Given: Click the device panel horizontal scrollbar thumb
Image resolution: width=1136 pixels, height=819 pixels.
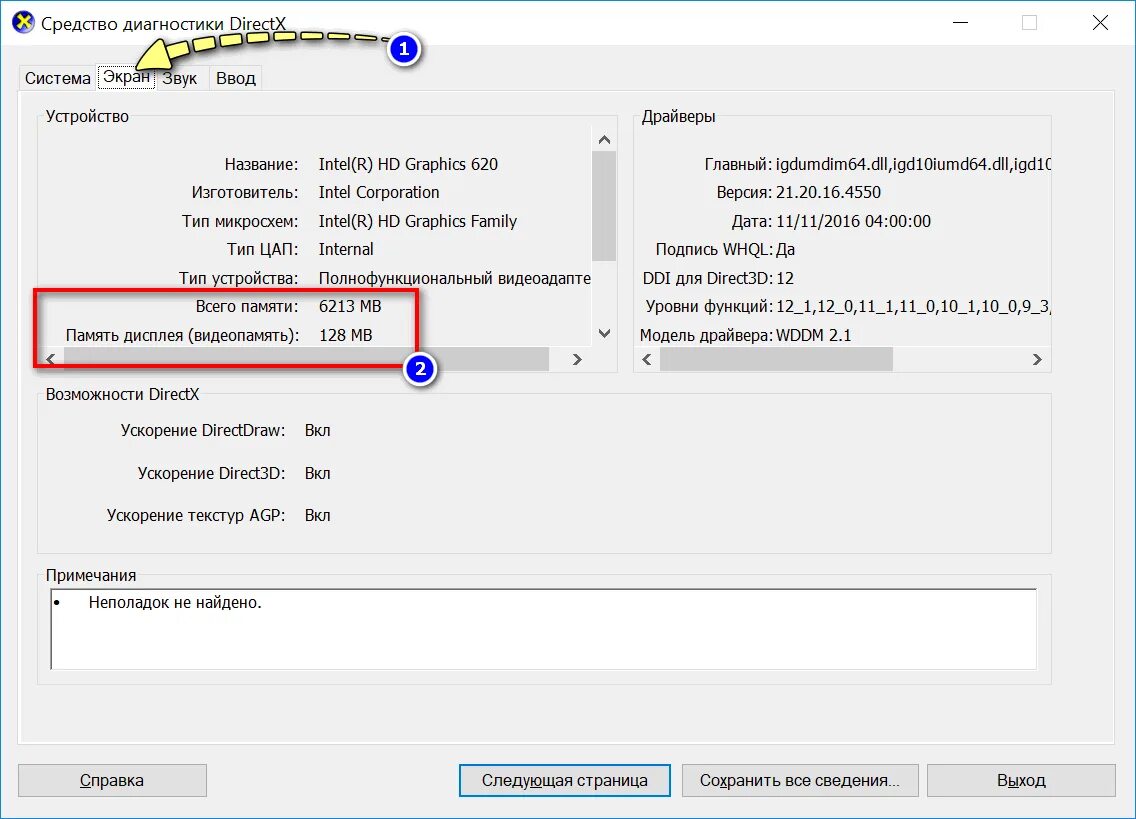Looking at the screenshot, I should coord(306,359).
